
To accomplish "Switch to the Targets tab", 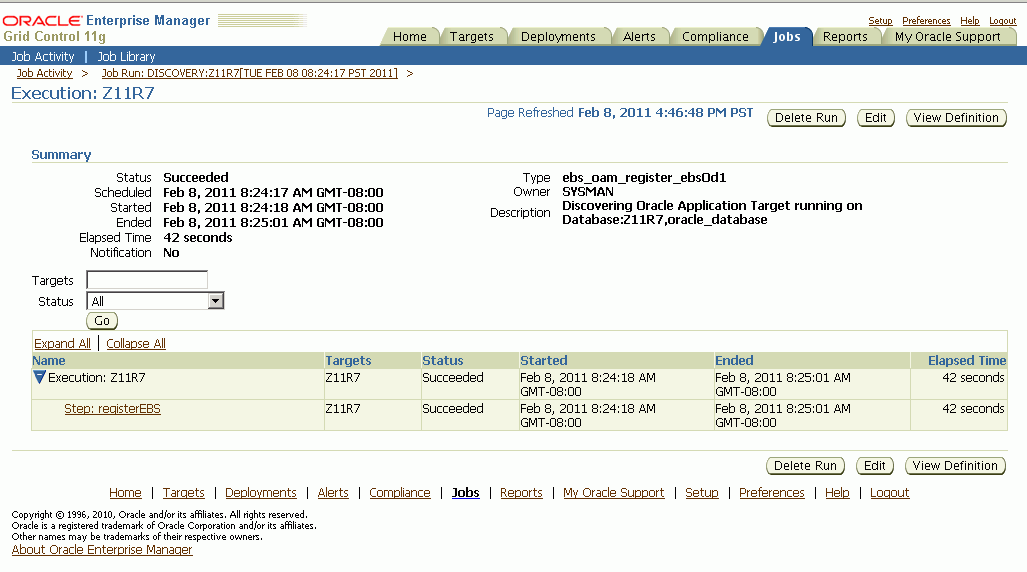I will [x=472, y=37].
